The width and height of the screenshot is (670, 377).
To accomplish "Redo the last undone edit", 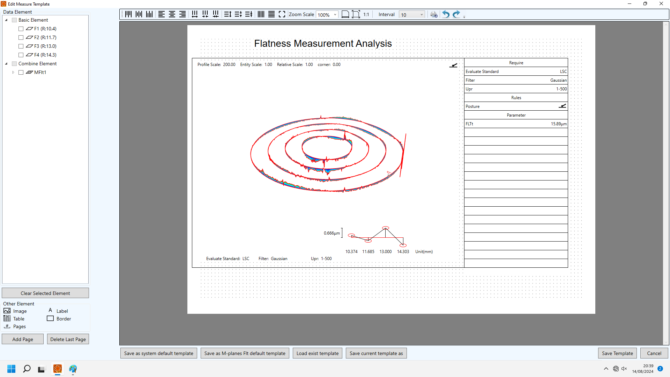I will 456,14.
